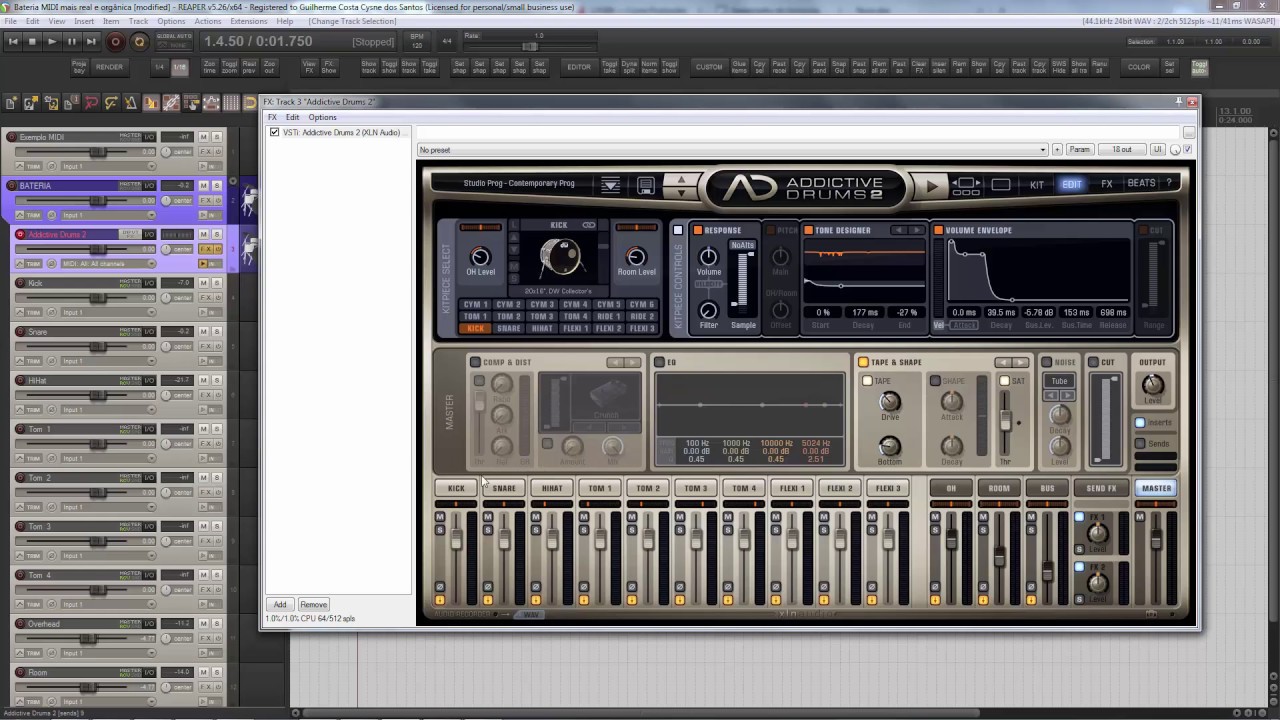Open the Edit menu in FX window
This screenshot has height=720, width=1280.
click(x=292, y=117)
